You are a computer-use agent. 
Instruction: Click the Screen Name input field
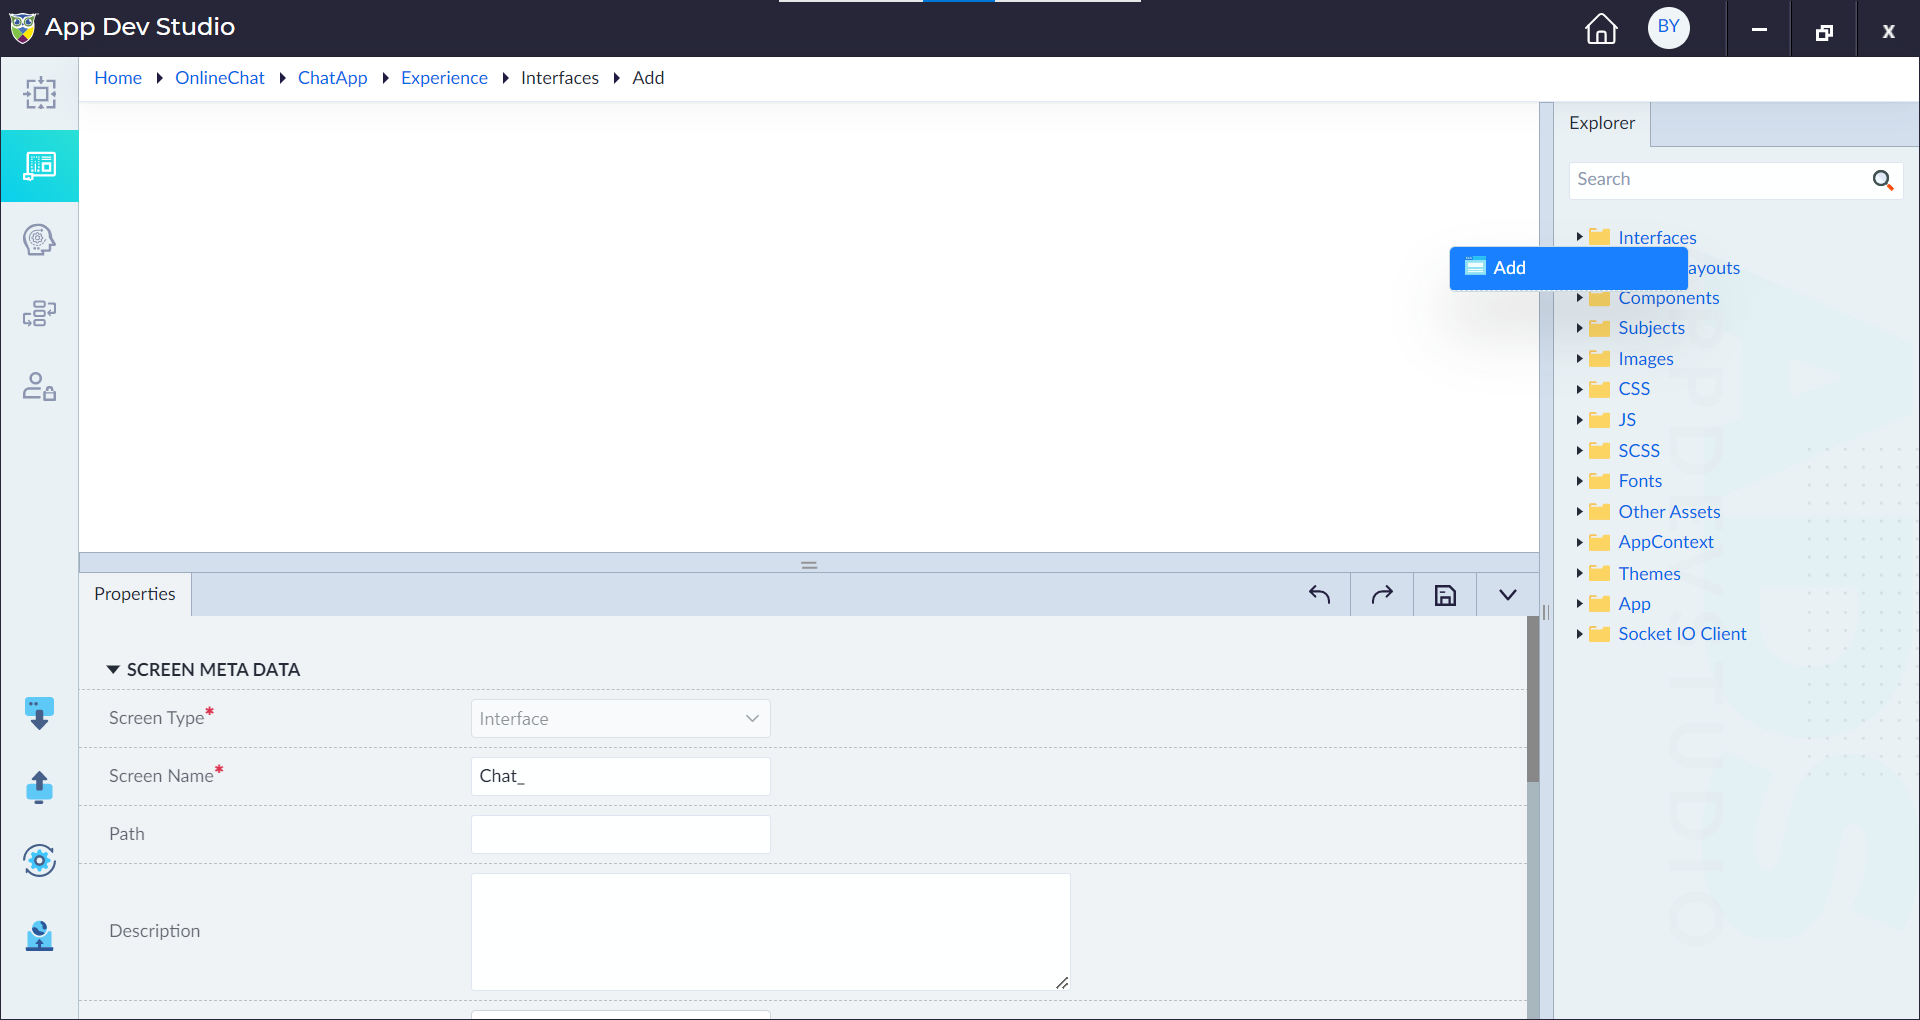pyautogui.click(x=621, y=777)
